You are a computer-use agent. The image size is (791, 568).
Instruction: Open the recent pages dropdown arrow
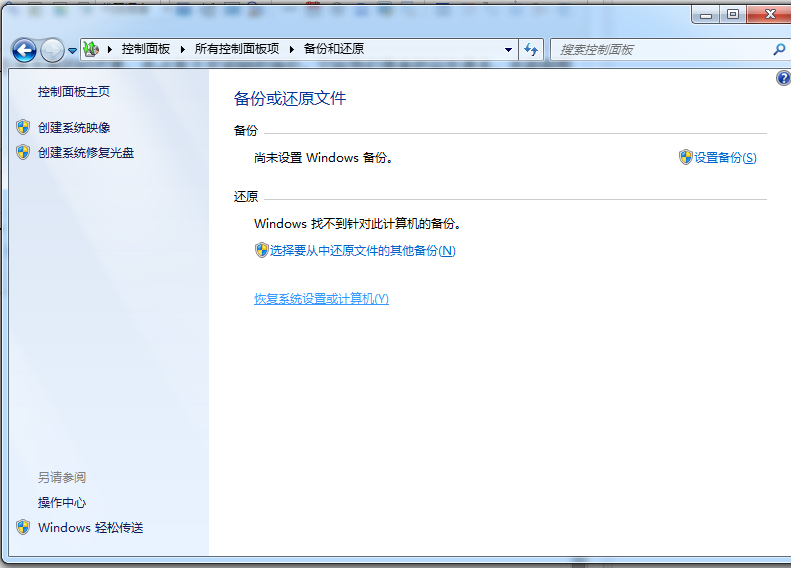pyautogui.click(x=72, y=51)
